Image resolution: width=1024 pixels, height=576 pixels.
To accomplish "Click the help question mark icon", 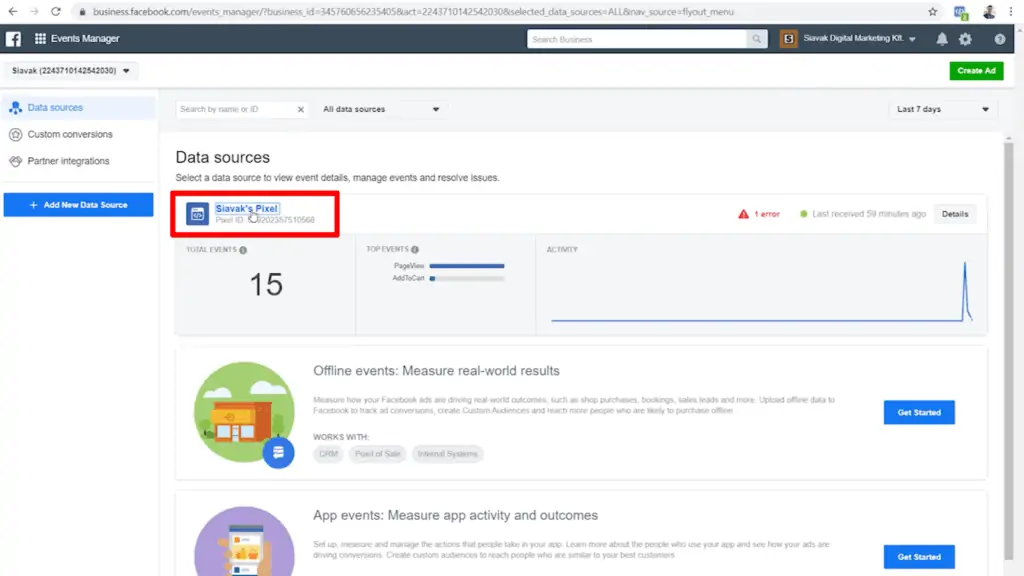I will tap(999, 39).
